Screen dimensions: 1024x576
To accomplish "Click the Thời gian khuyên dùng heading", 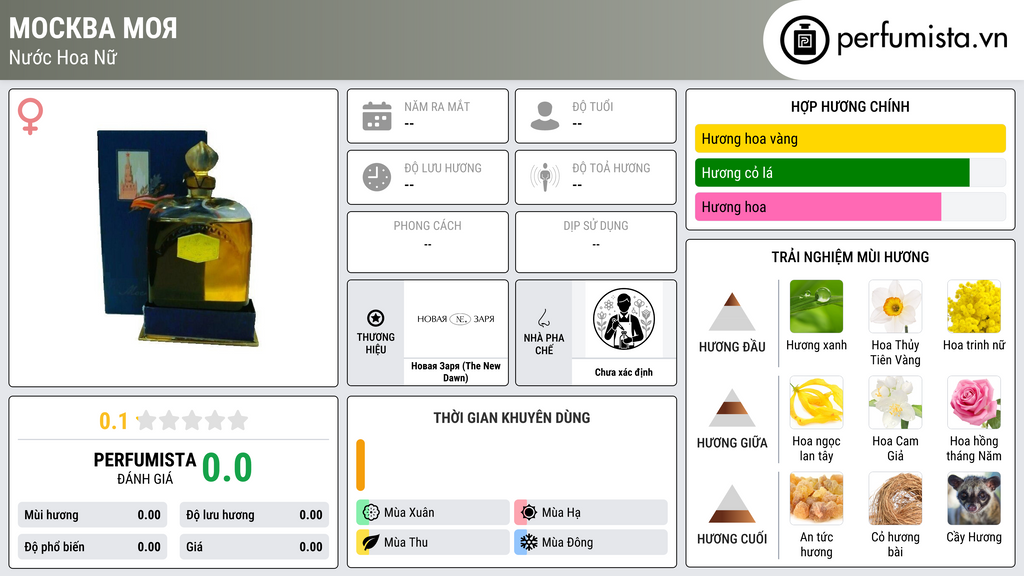I will (x=512, y=418).
